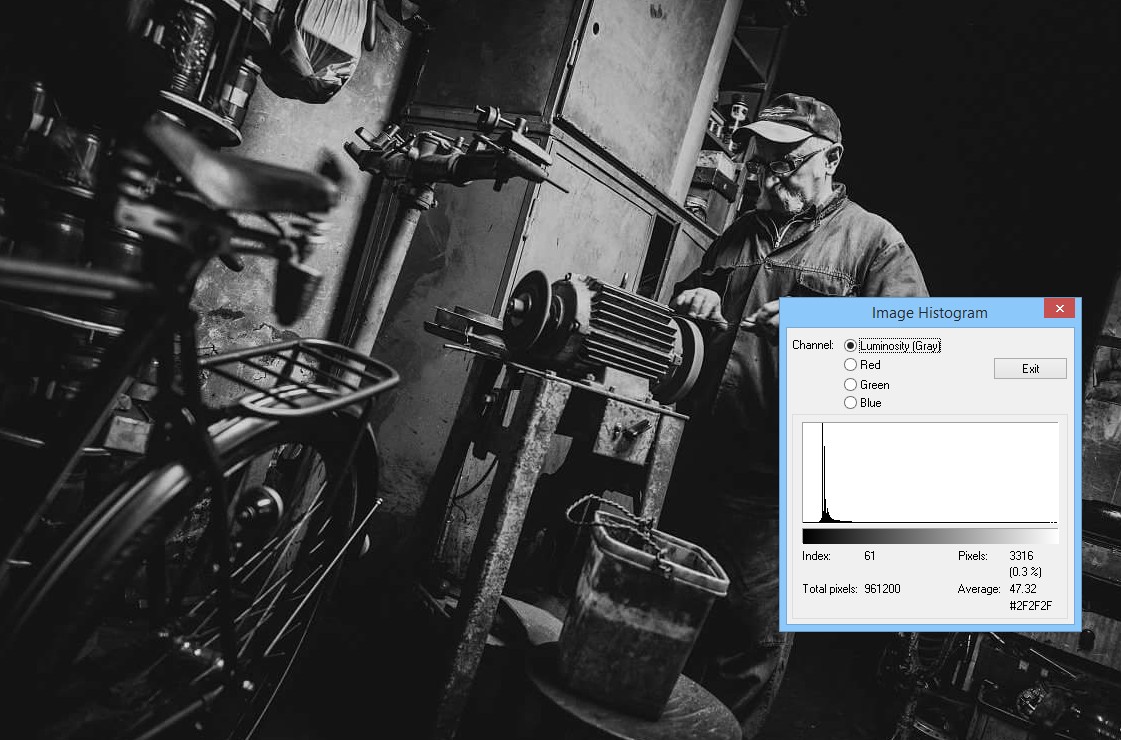Click the tallest peak in the histogram

click(822, 470)
